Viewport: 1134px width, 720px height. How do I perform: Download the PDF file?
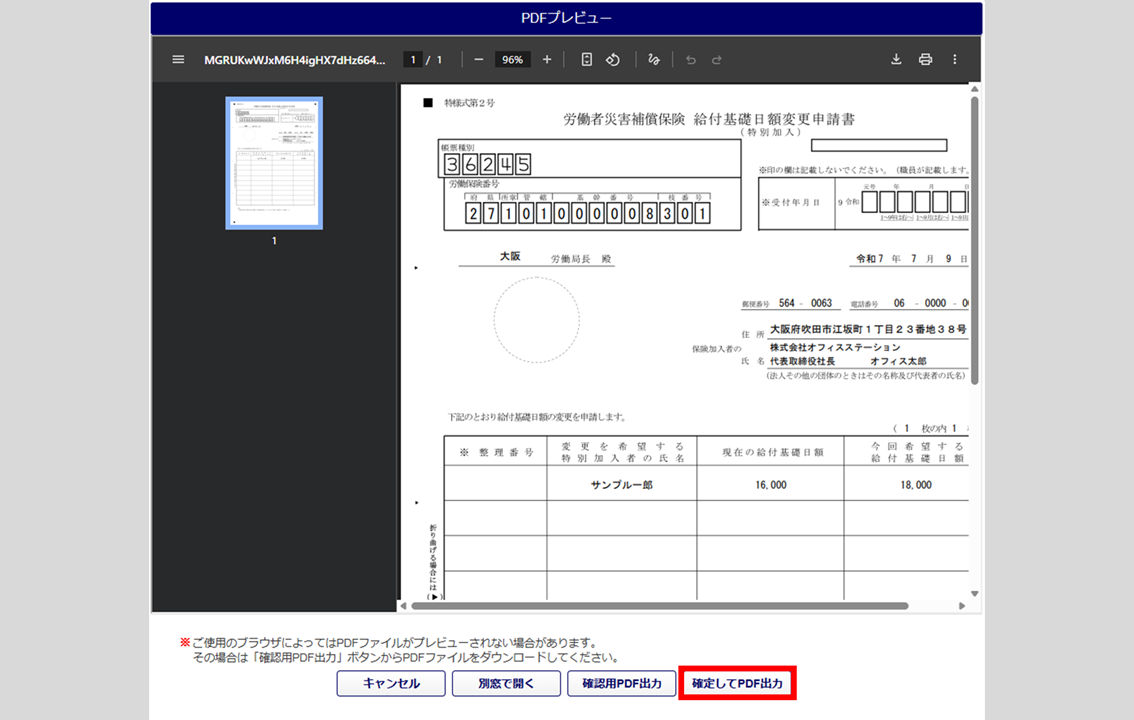tap(896, 60)
